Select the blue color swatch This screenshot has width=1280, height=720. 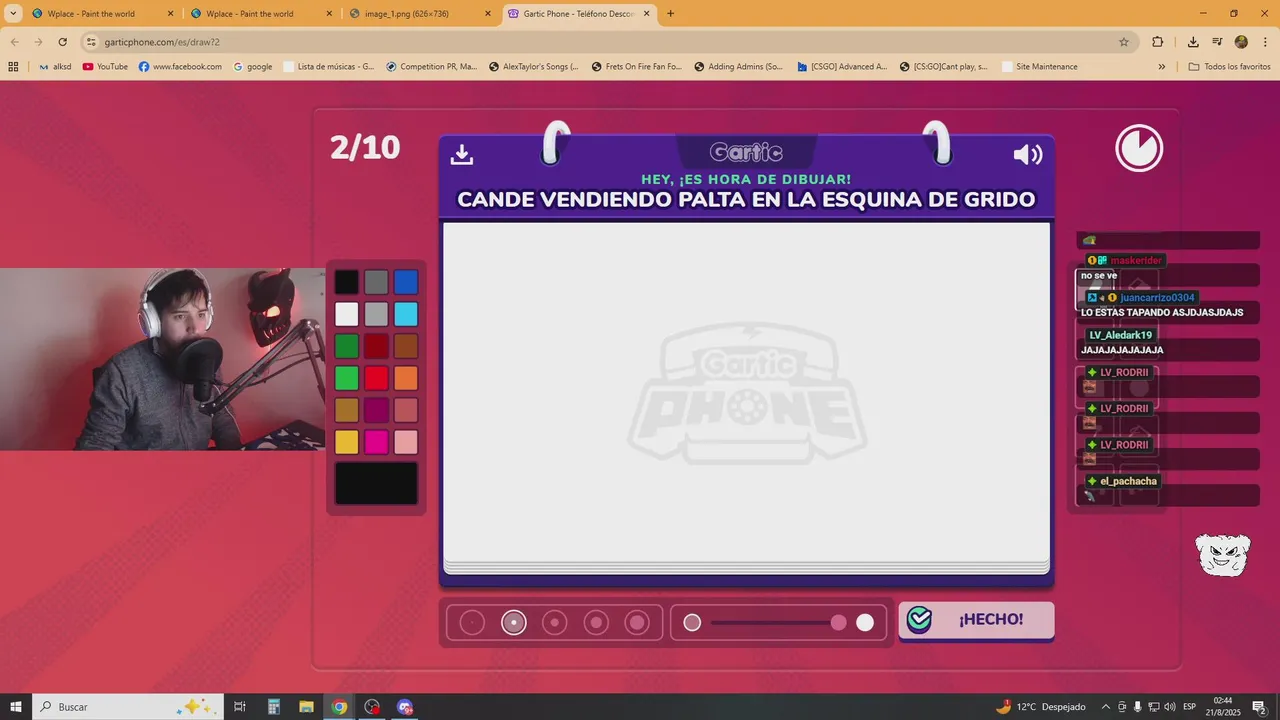pyautogui.click(x=406, y=282)
